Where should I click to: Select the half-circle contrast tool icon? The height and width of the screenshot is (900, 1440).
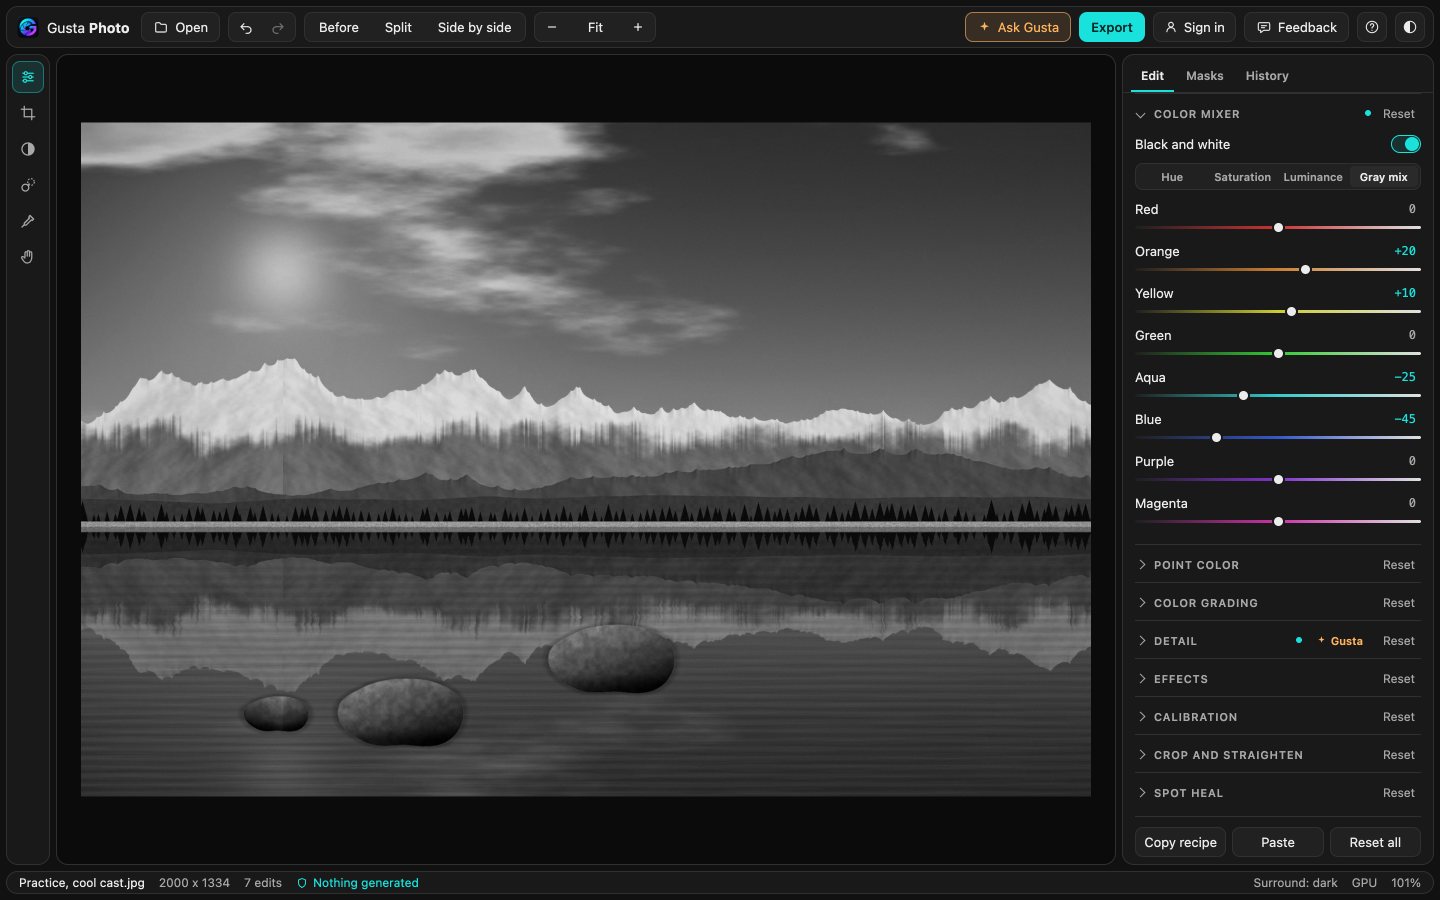[28, 149]
